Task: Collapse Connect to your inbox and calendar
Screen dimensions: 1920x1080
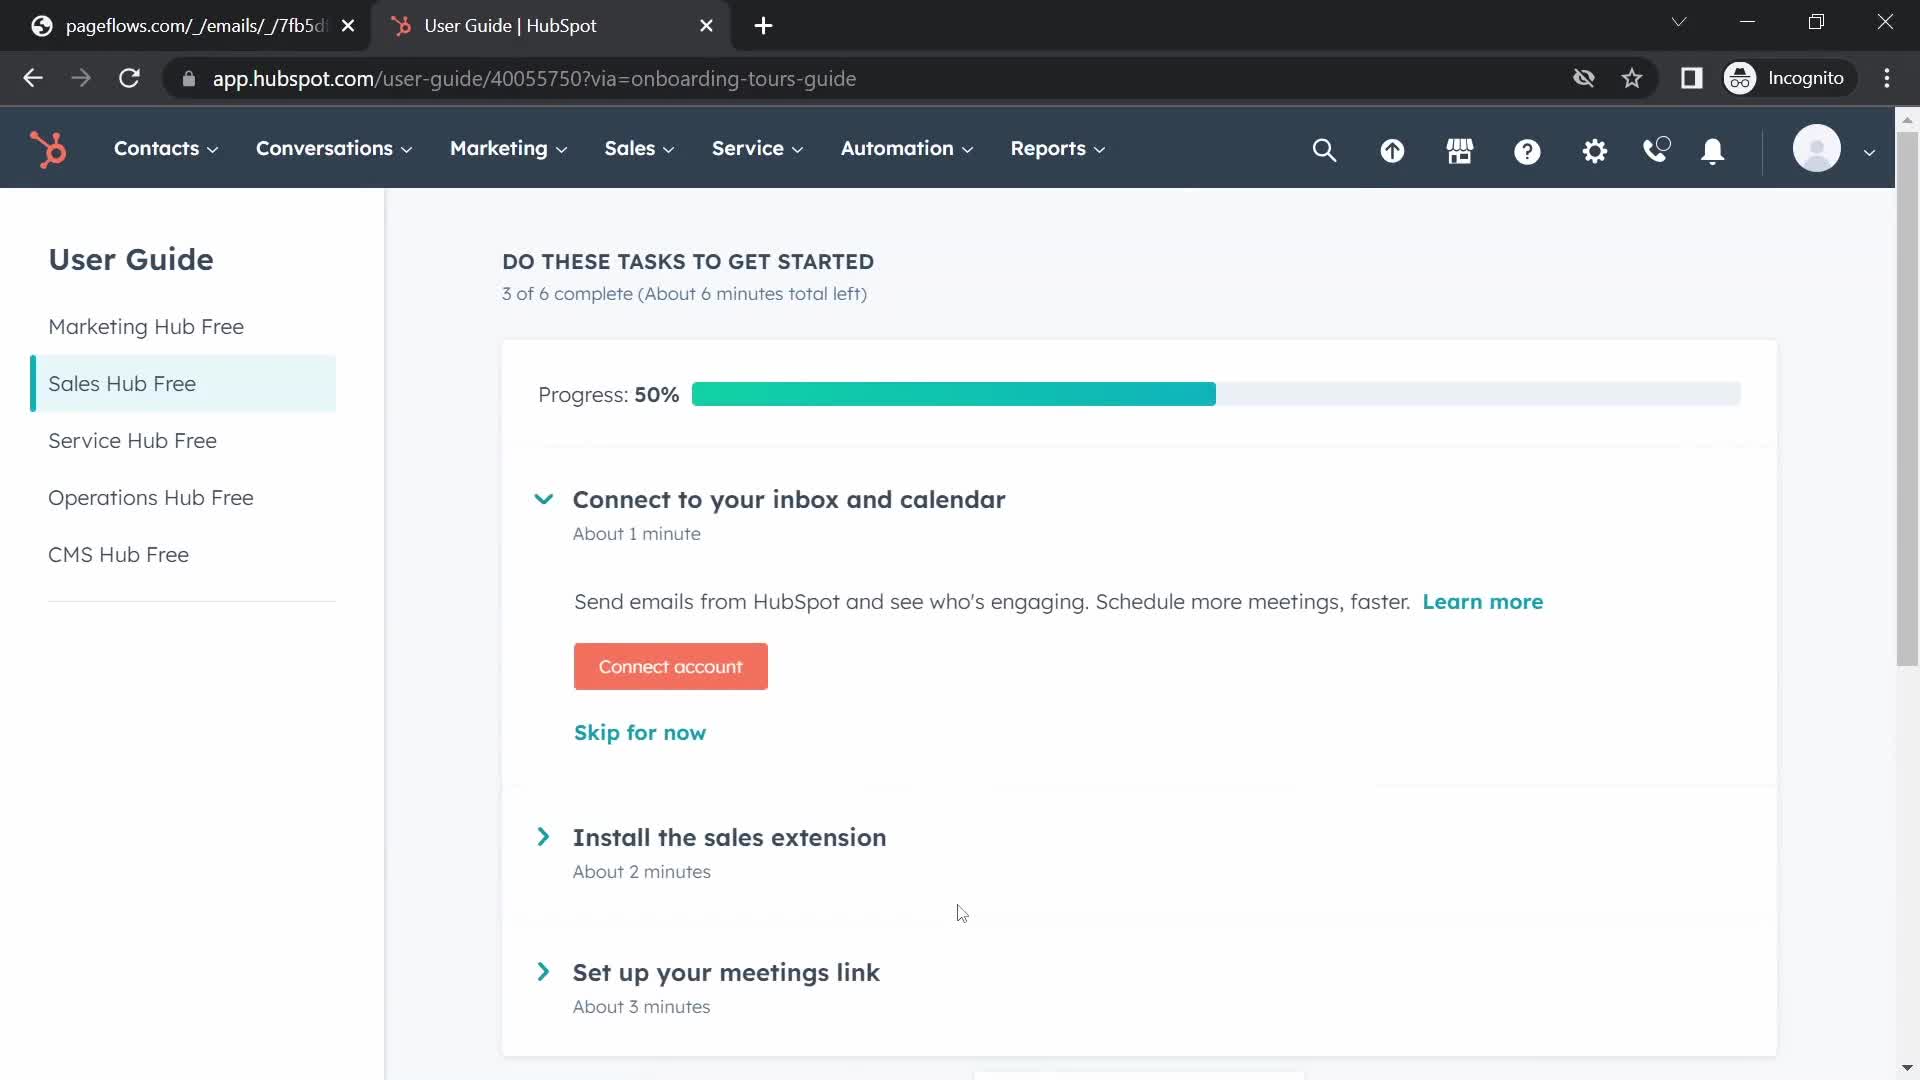Action: coord(543,499)
